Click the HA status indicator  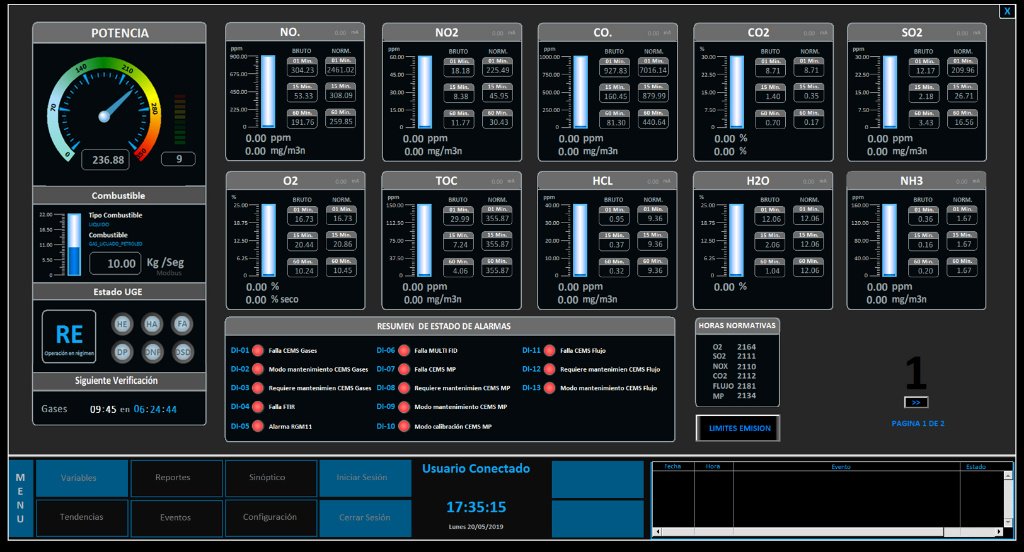152,323
